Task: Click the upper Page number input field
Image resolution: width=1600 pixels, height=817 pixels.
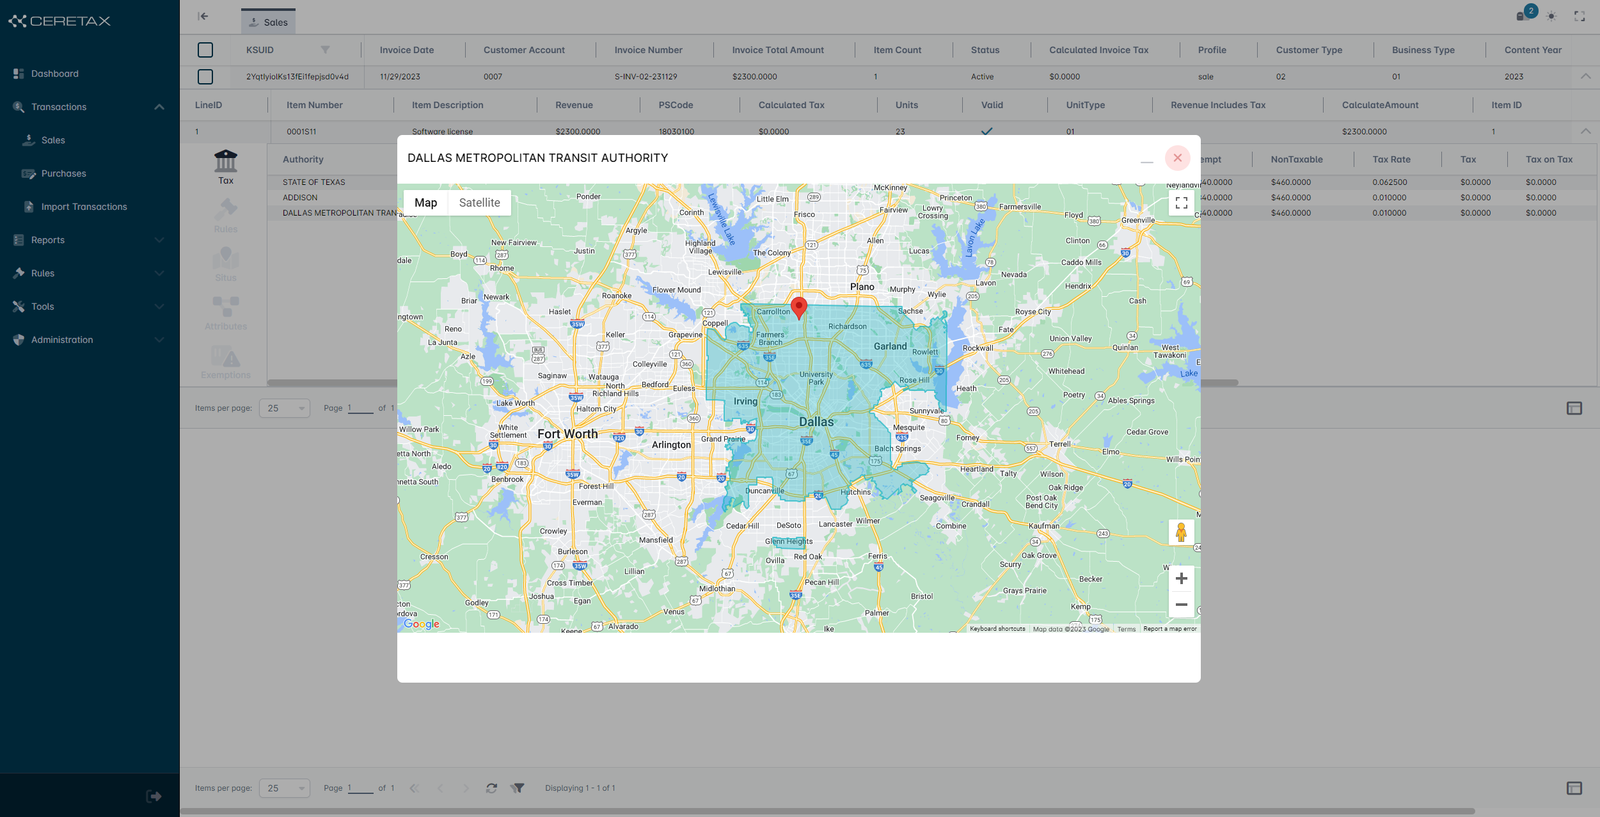Action: click(x=360, y=408)
